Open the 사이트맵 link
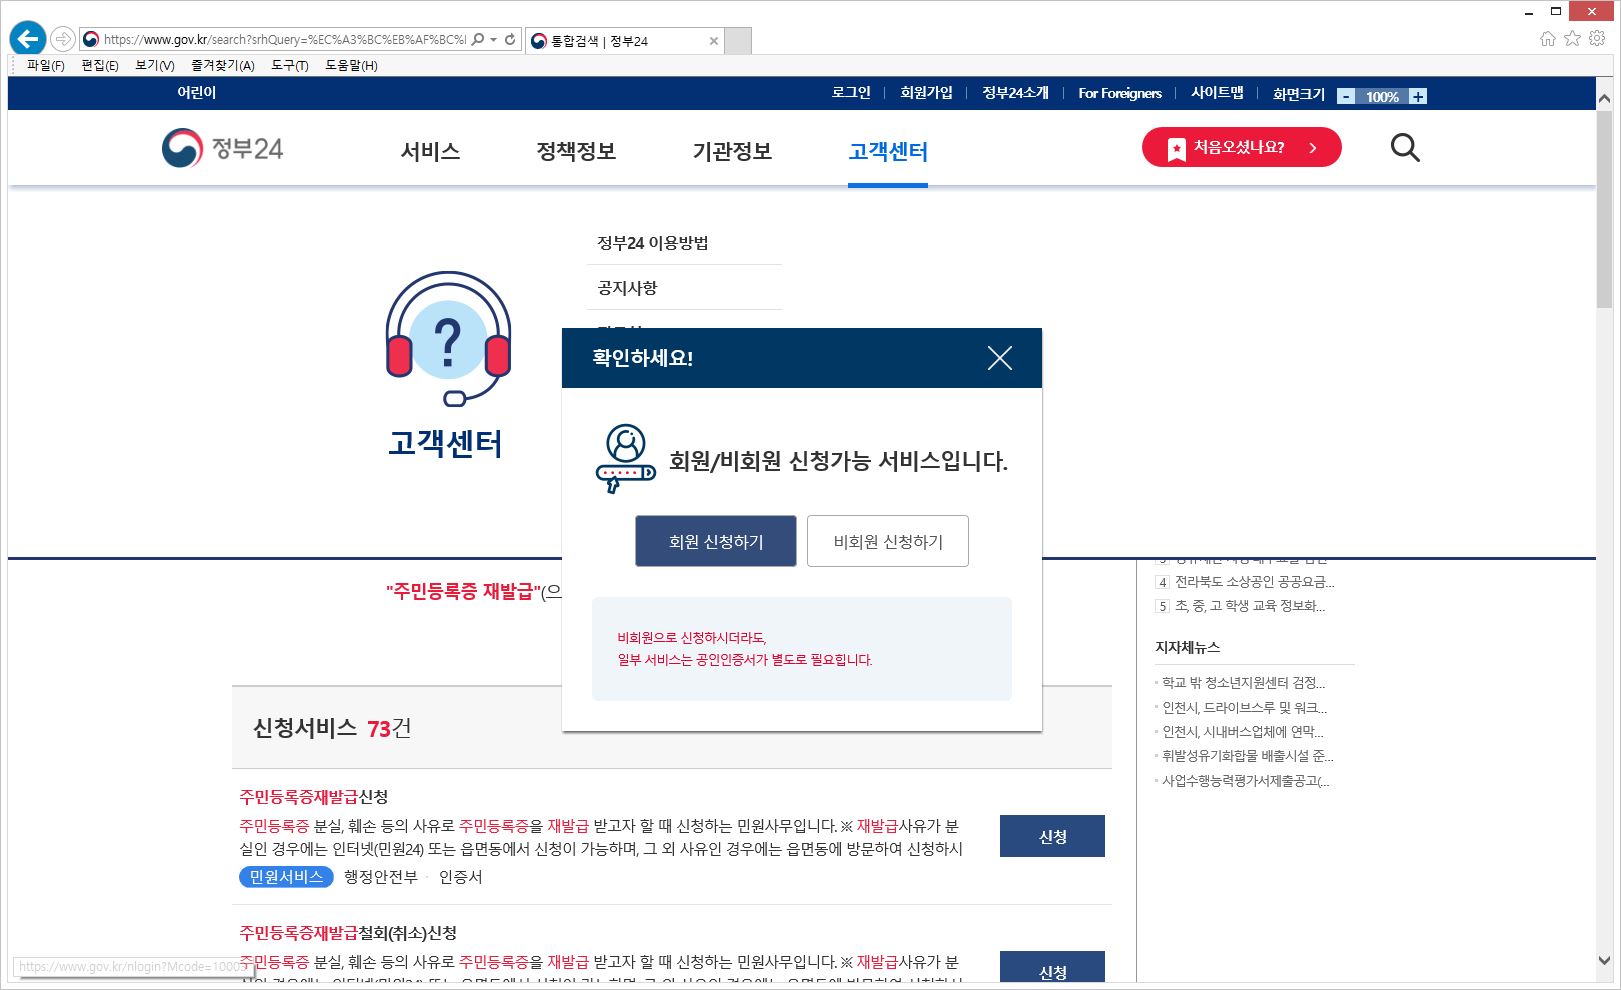This screenshot has height=990, width=1621. (x=1217, y=93)
